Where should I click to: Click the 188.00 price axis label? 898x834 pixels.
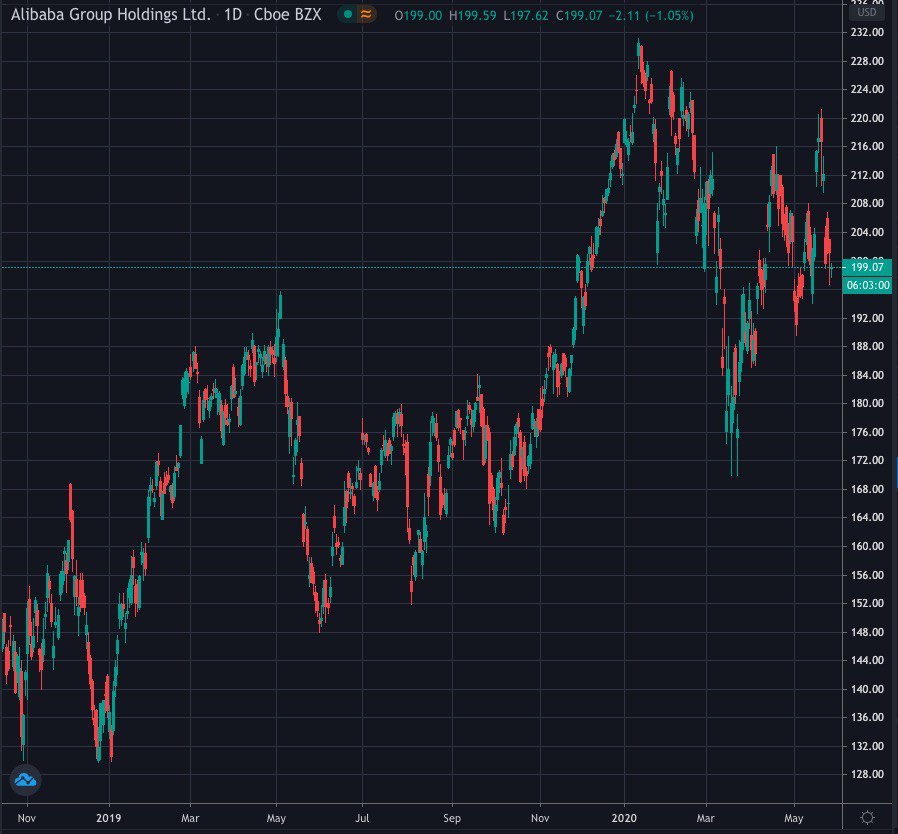(x=867, y=346)
